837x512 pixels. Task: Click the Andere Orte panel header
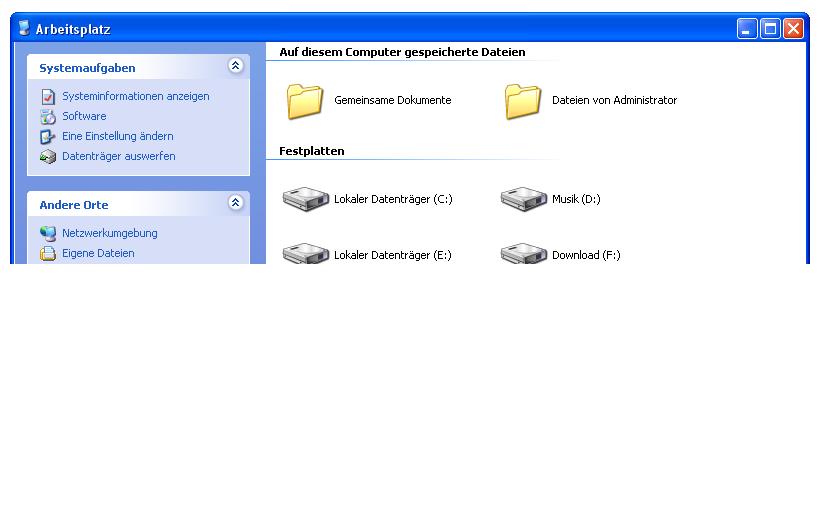click(x=138, y=203)
